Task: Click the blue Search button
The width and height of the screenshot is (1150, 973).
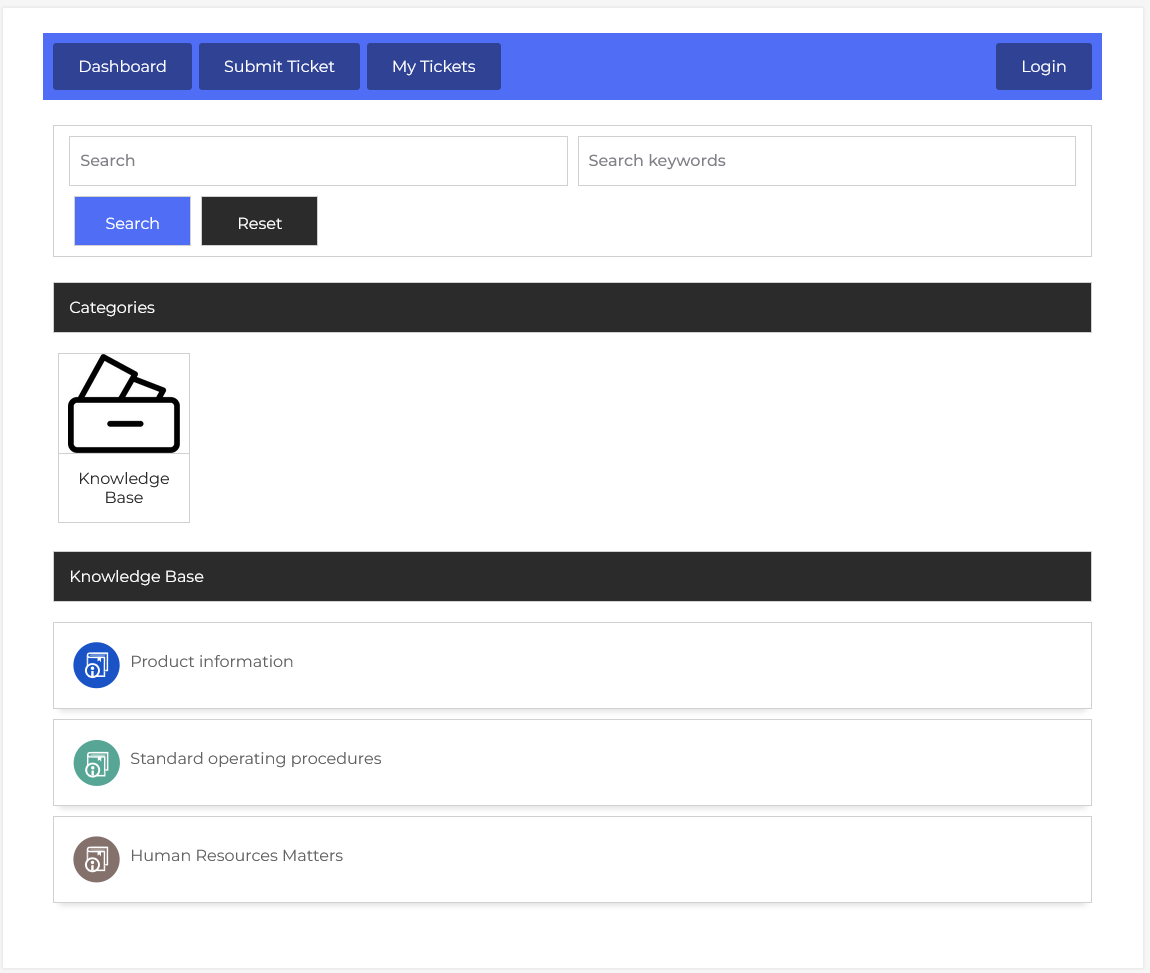Action: click(x=132, y=222)
